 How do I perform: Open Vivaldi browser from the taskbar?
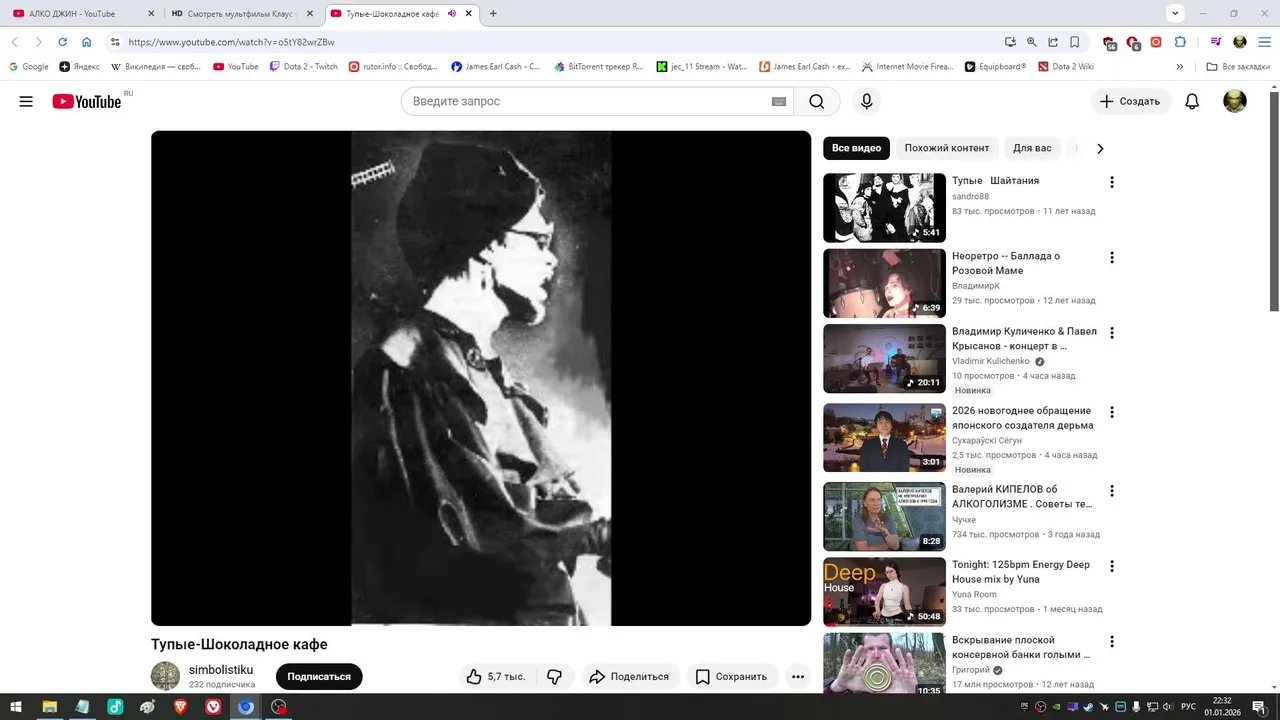click(213, 707)
